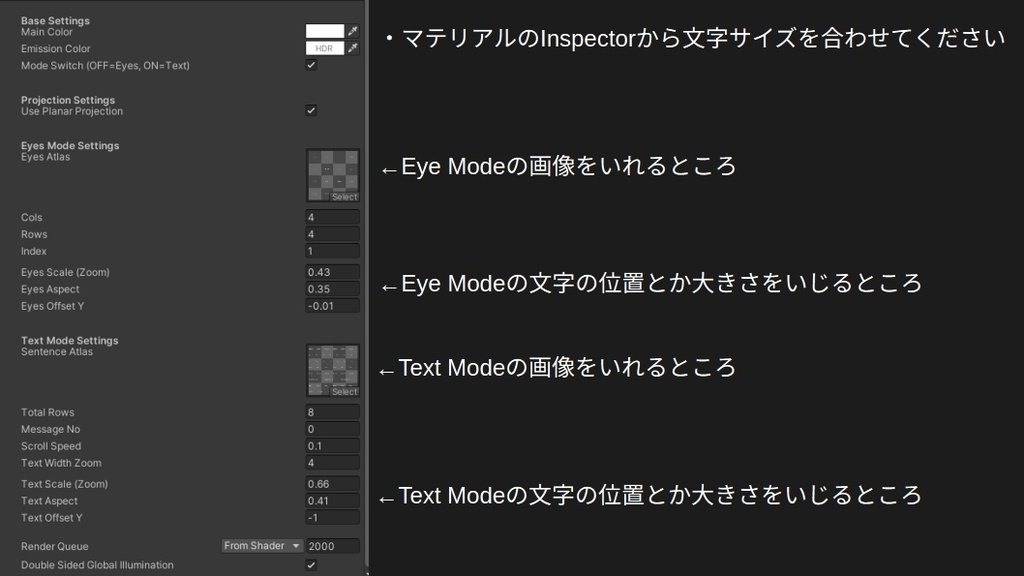
Task: Click the Message No field
Action: (x=333, y=429)
